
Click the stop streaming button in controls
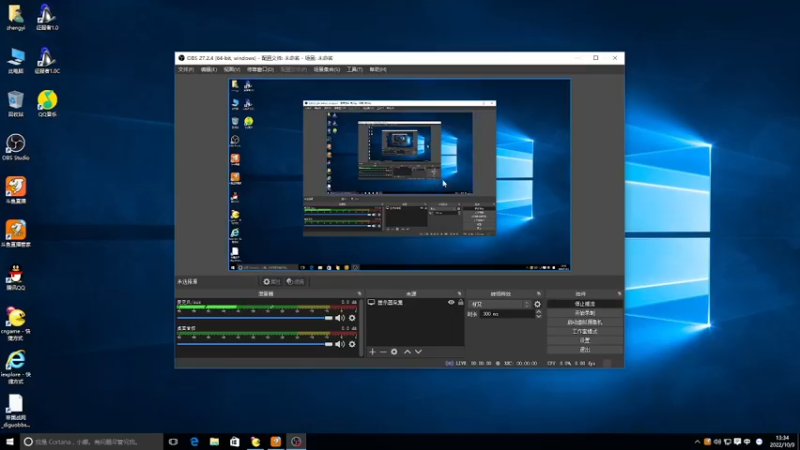(585, 304)
